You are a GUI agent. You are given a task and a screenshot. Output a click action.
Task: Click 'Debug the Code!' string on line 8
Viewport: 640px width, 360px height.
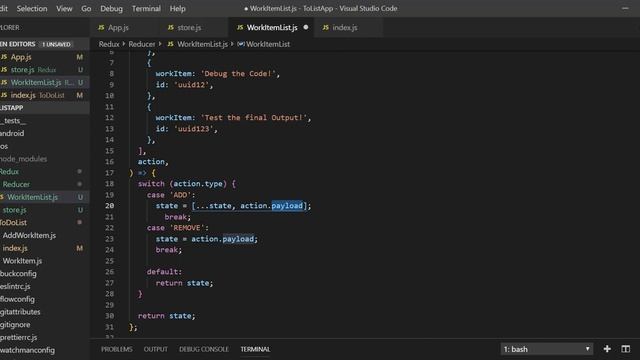238,74
